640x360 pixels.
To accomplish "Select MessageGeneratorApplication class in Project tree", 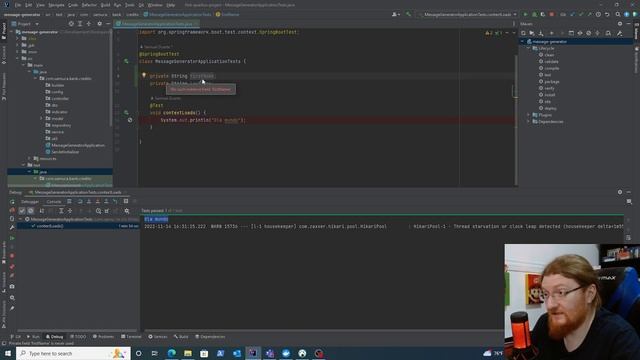I will click(x=78, y=145).
